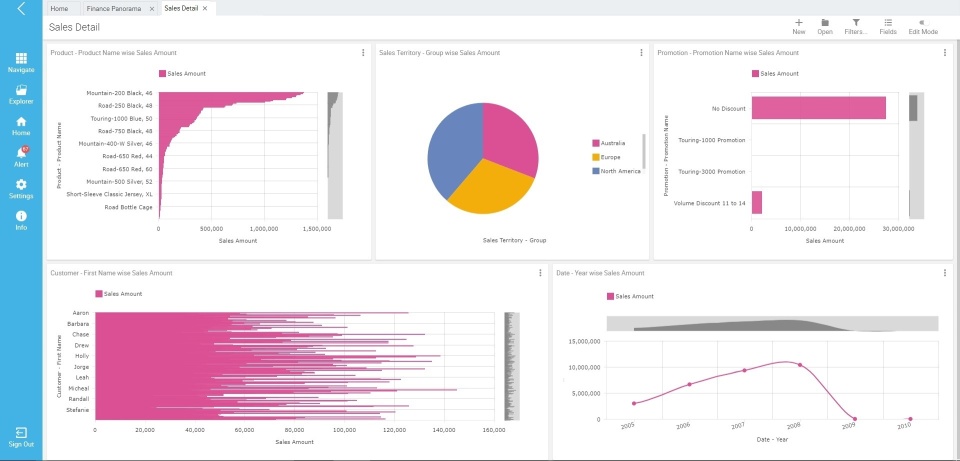The width and height of the screenshot is (960, 461).
Task: Click the Product chart vertical range scroller
Action: tap(335, 155)
